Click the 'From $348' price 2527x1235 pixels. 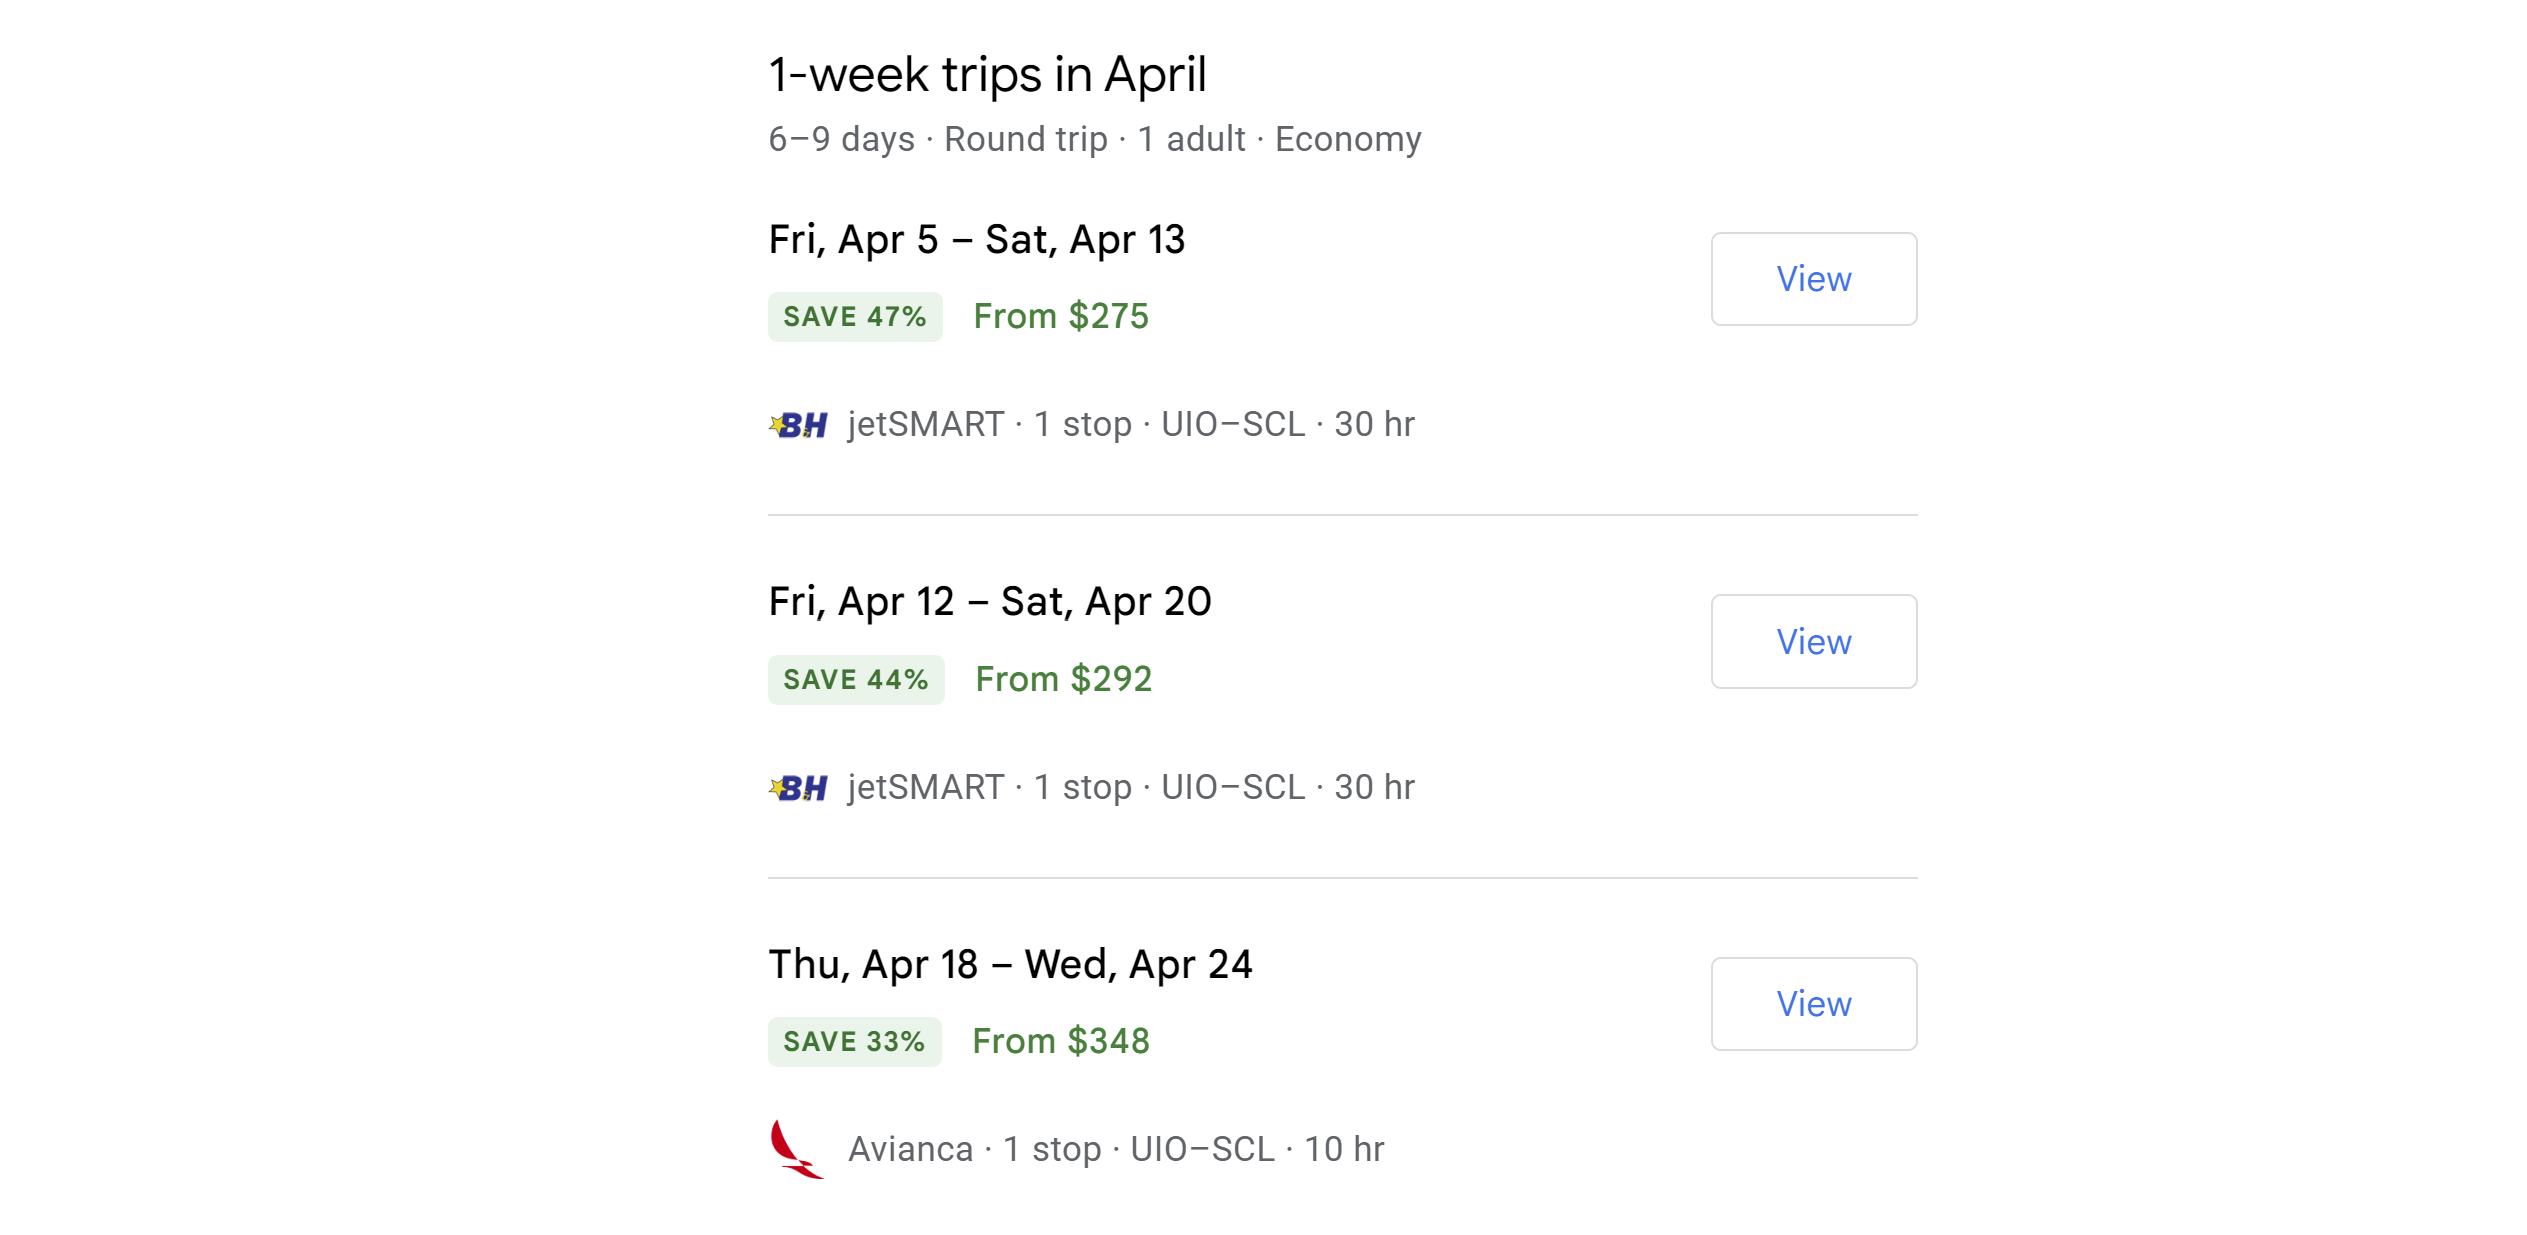pyautogui.click(x=1060, y=1042)
